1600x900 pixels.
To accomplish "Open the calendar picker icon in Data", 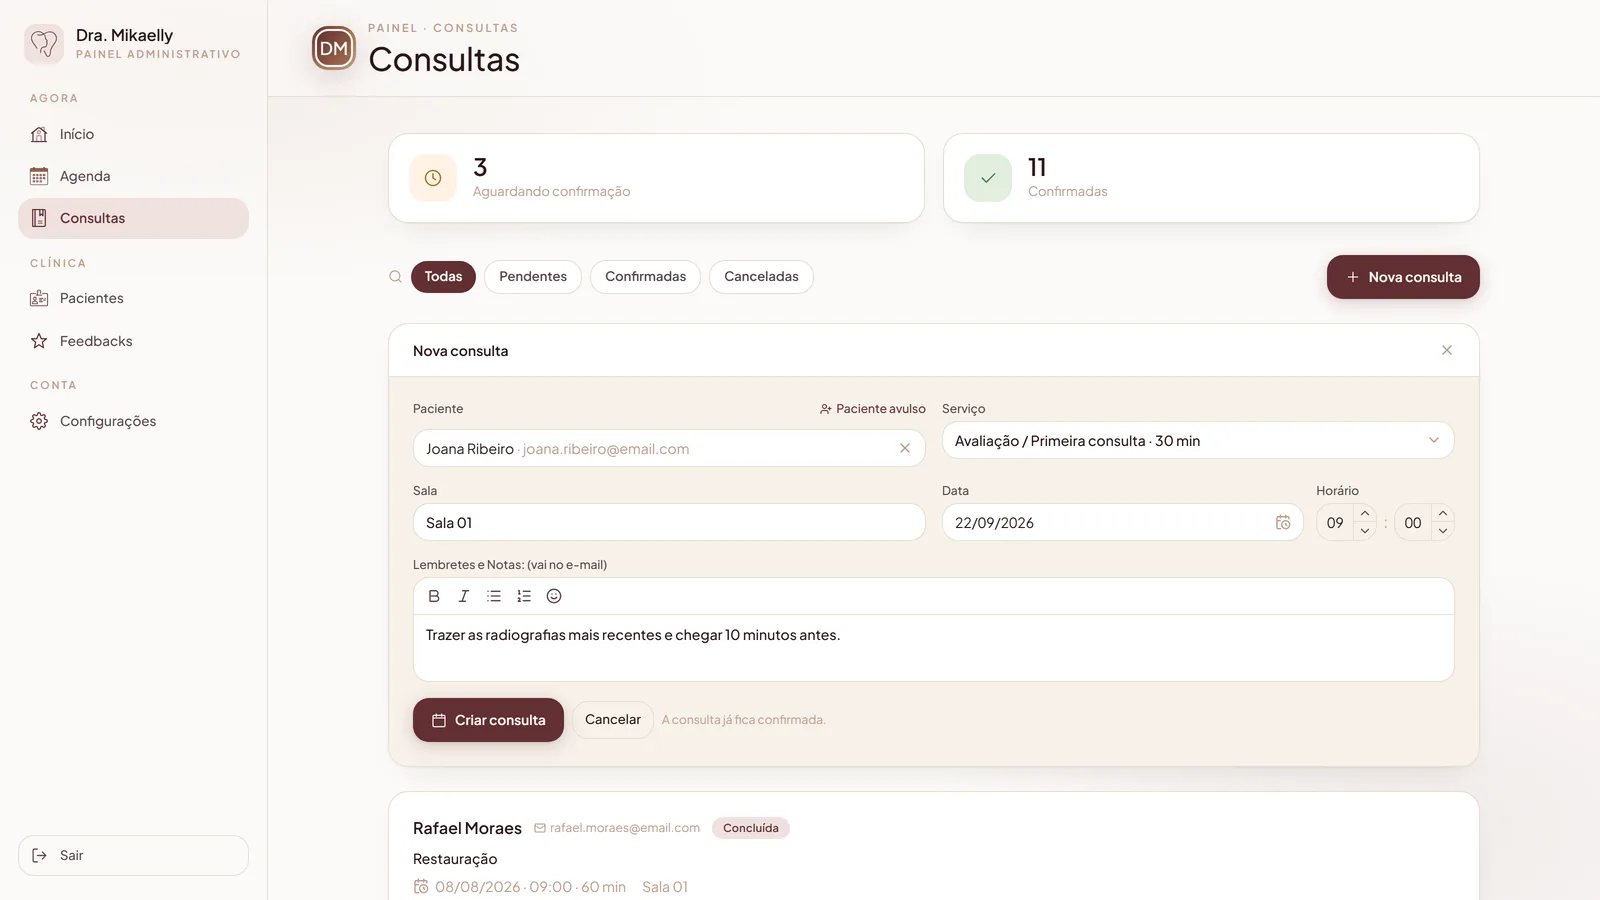I will 1283,522.
